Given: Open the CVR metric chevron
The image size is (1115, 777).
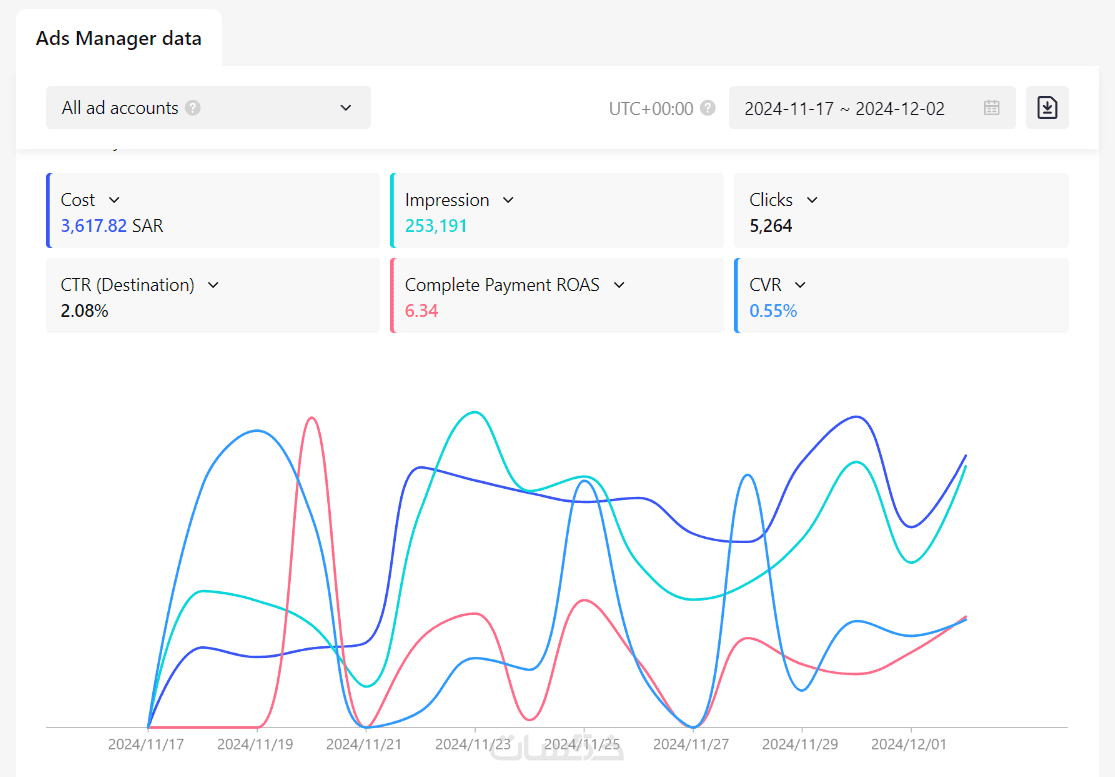Looking at the screenshot, I should tap(800, 285).
